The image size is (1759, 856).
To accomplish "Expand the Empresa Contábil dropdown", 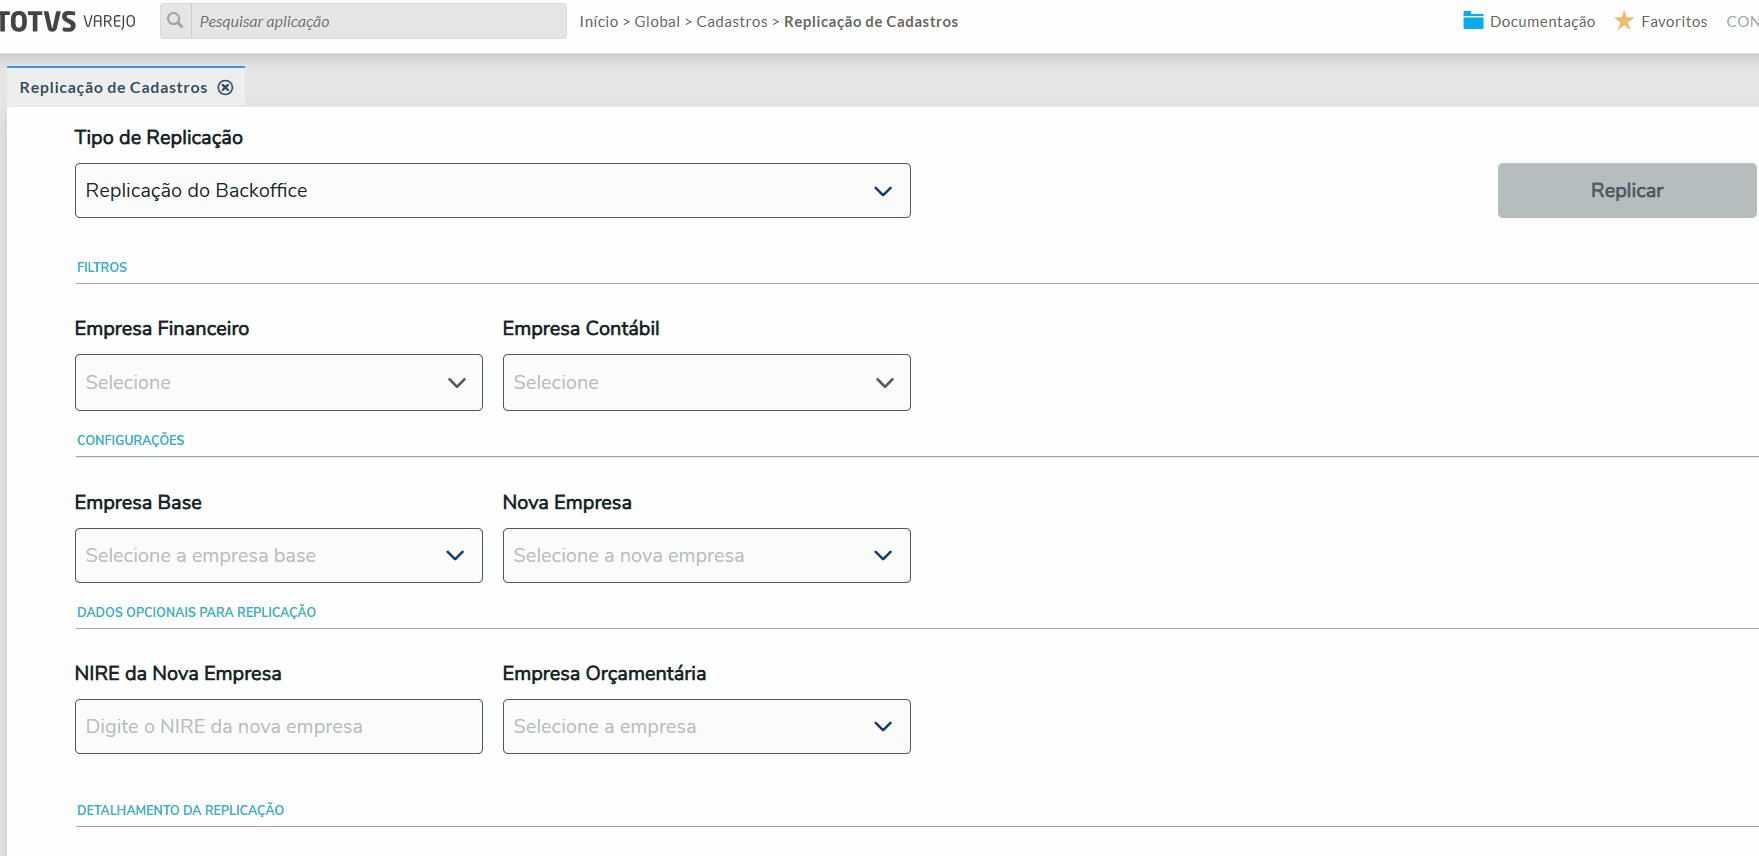I will click(706, 383).
